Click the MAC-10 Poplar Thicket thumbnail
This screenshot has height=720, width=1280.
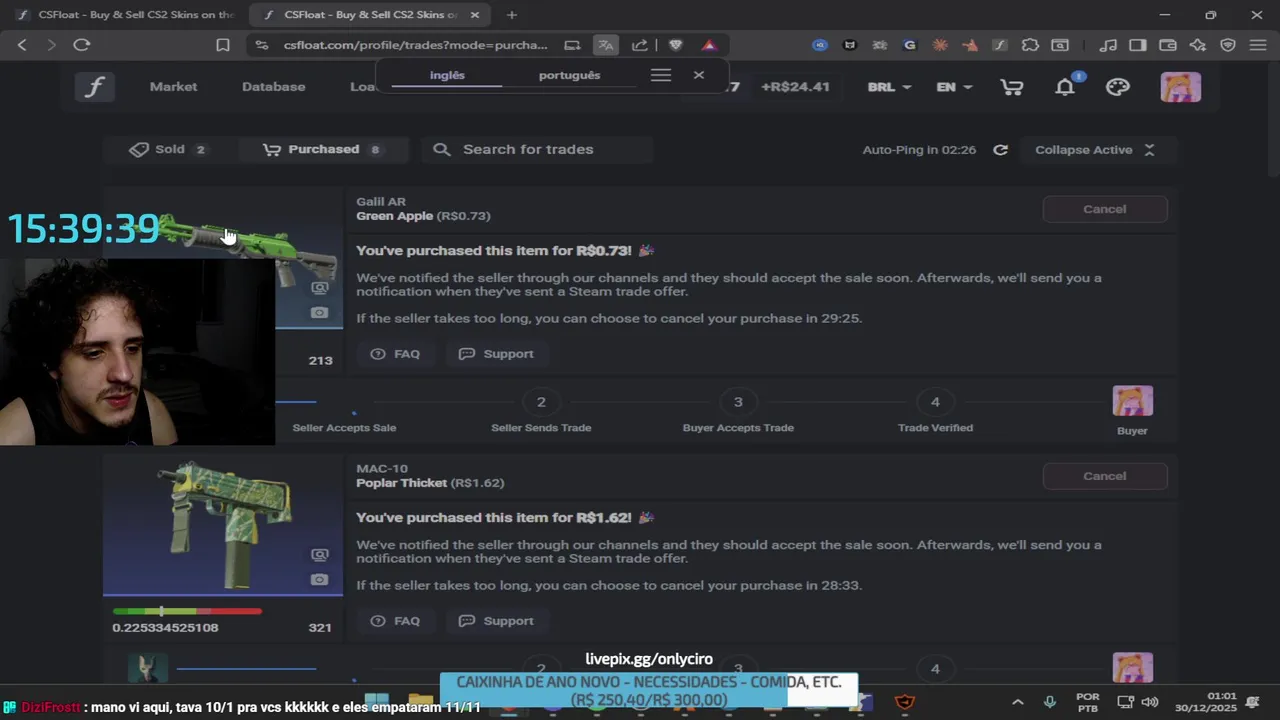(x=223, y=527)
